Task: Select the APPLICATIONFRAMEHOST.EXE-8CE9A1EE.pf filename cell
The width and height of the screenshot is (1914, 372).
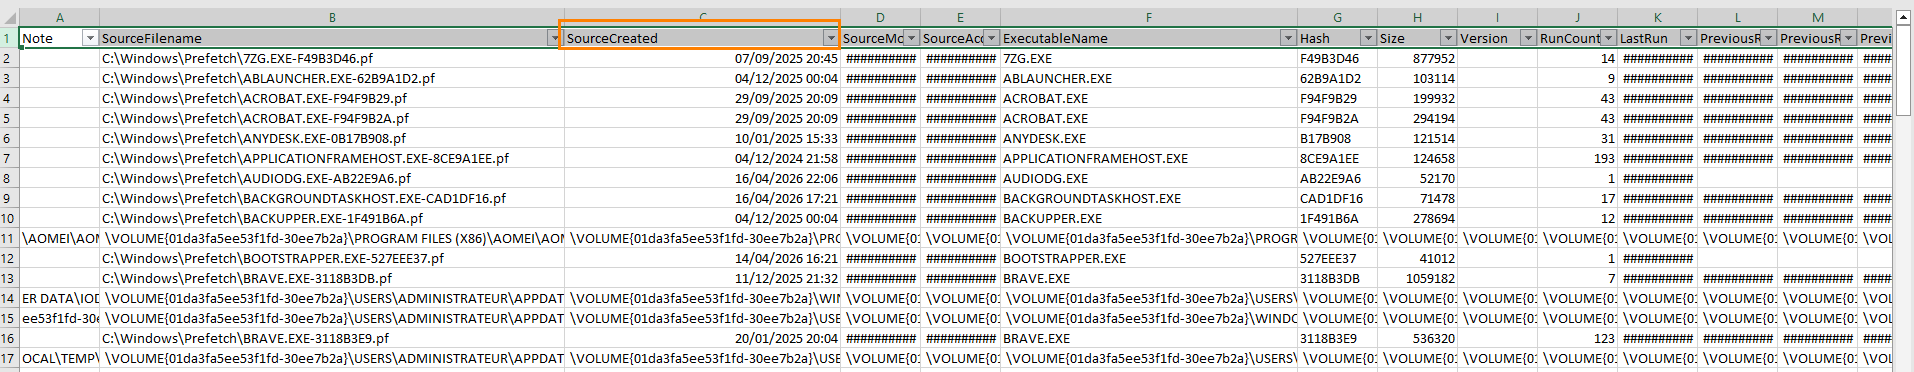Action: (332, 158)
